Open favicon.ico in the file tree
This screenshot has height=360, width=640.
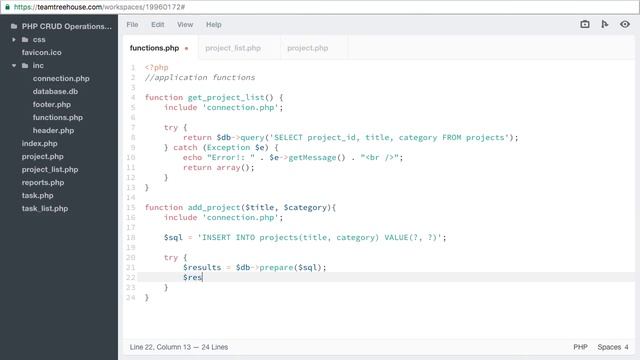click(42, 52)
